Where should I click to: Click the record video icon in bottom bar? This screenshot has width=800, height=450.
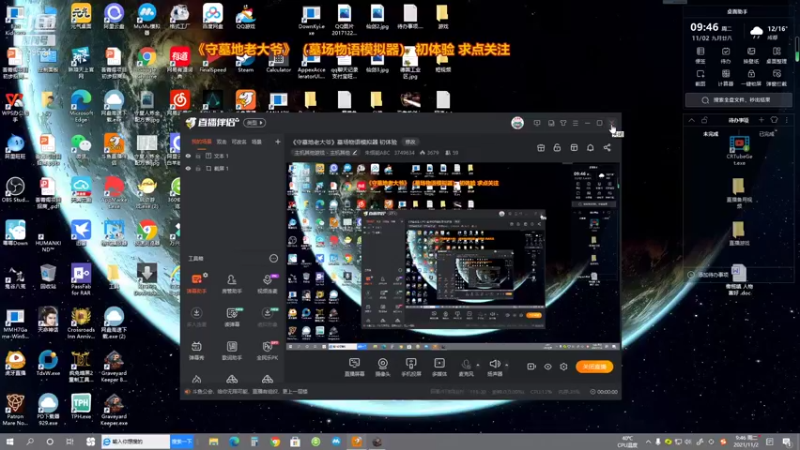(x=531, y=366)
